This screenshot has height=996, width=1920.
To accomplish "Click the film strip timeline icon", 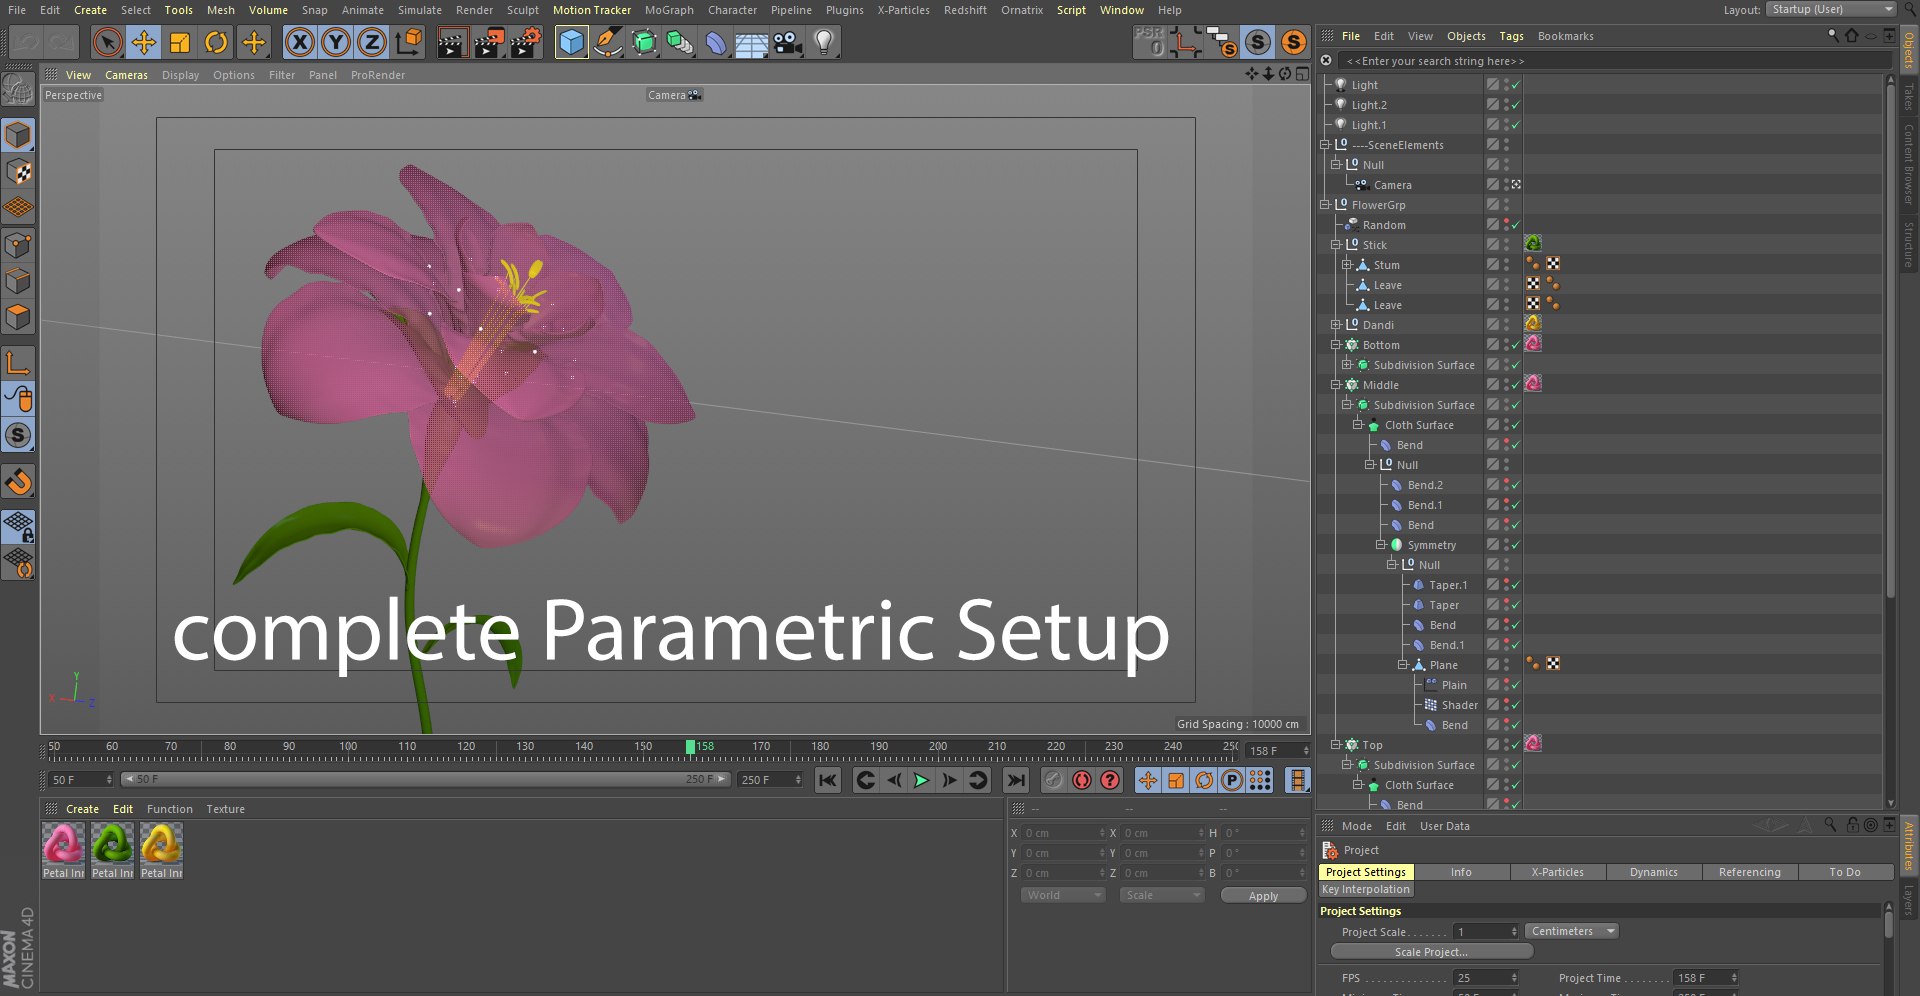I will [x=1298, y=780].
